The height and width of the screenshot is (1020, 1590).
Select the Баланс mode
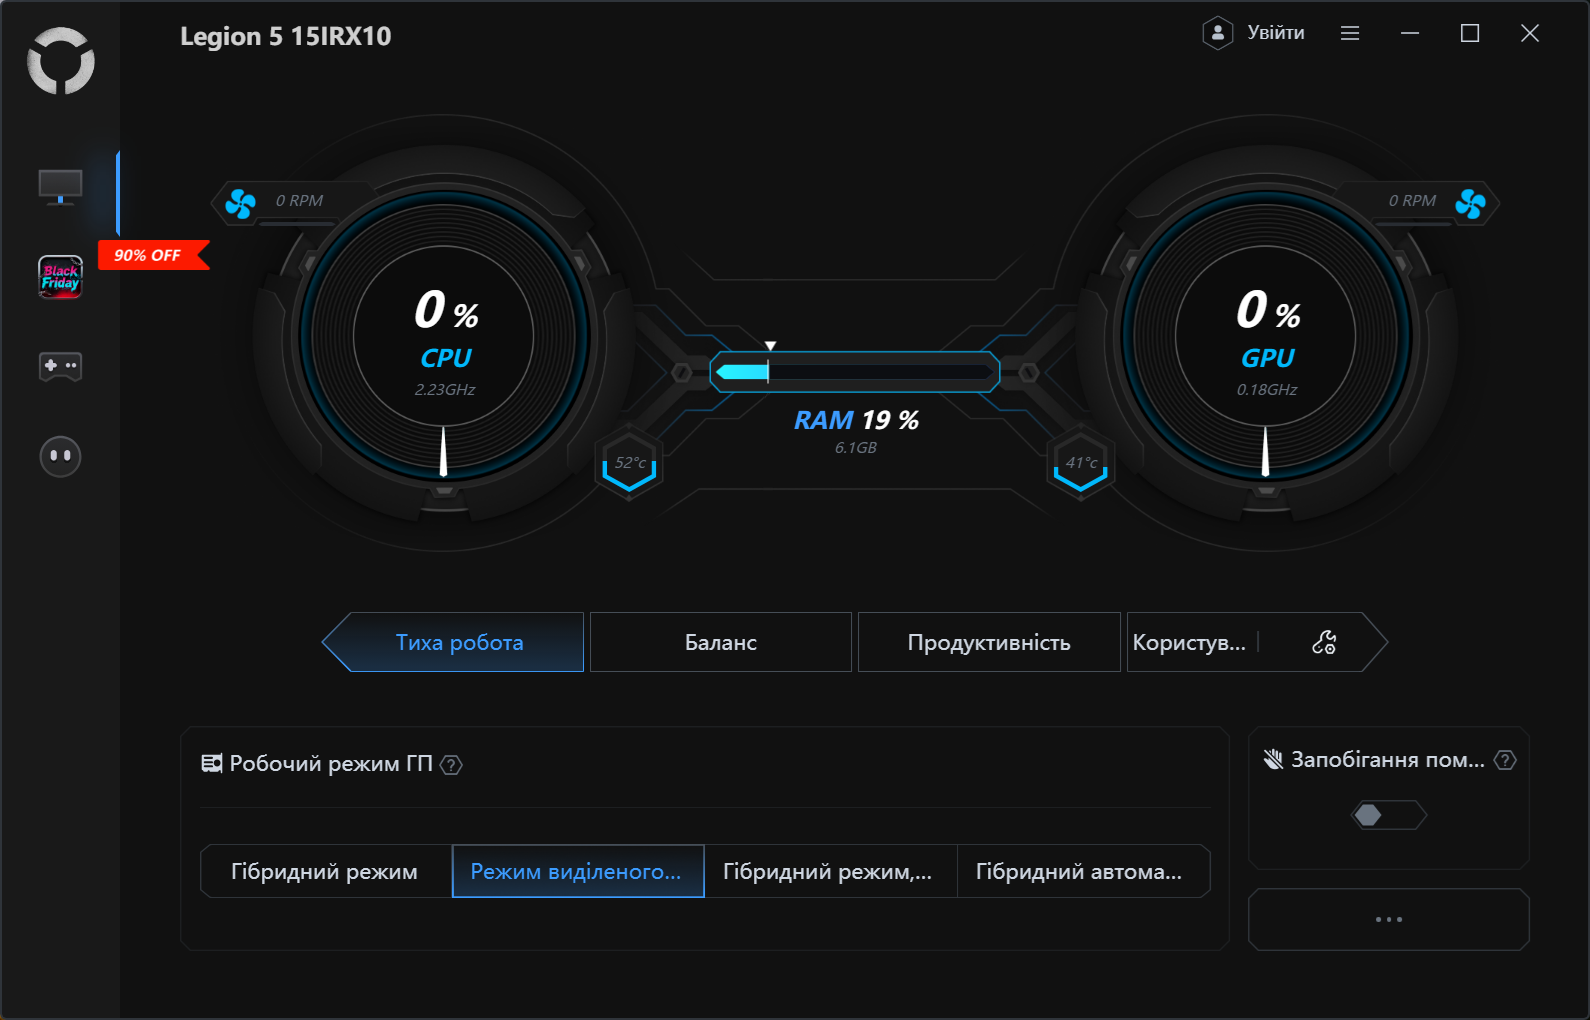tap(721, 642)
